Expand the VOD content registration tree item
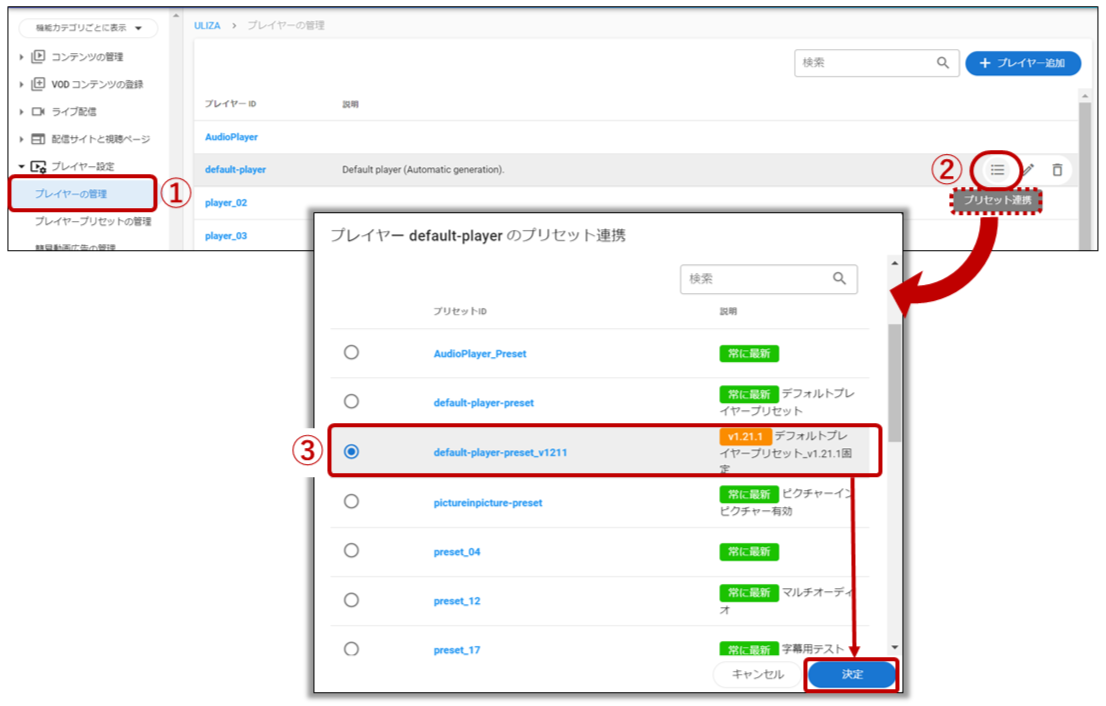Viewport: 1106px width, 706px height. tap(22, 85)
